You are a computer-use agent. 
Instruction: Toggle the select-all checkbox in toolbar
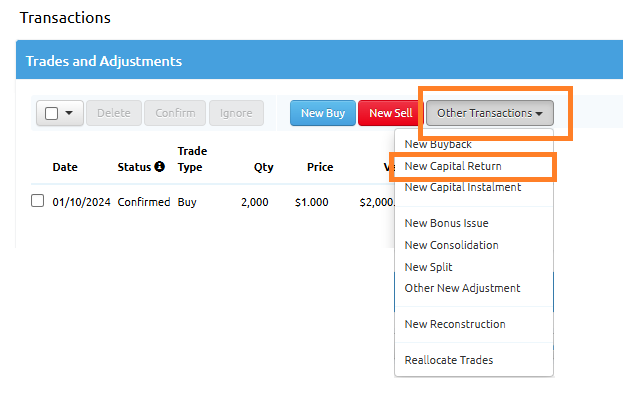pyautogui.click(x=51, y=113)
